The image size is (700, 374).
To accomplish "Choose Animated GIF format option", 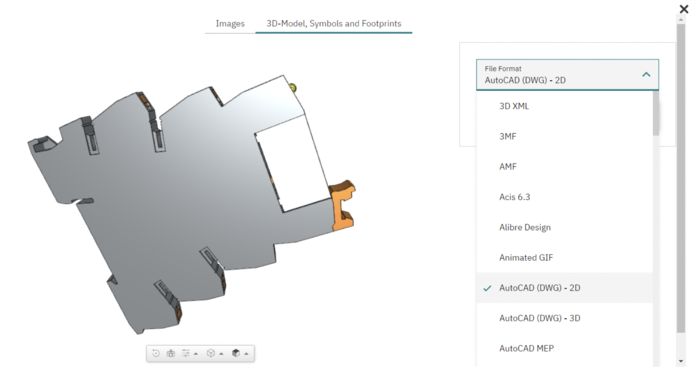I will point(565,258).
